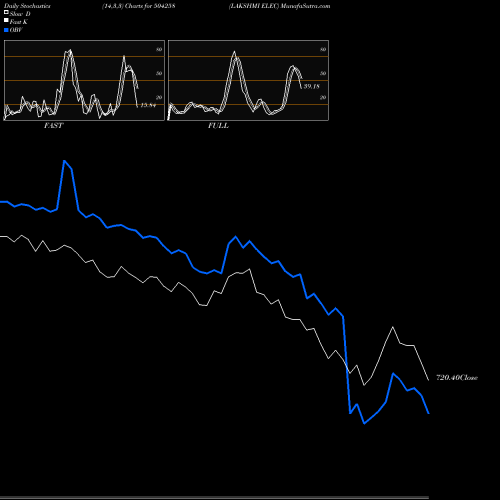Select the 'Fast K' legend label
This screenshot has width=500, height=500.
tap(19, 22)
